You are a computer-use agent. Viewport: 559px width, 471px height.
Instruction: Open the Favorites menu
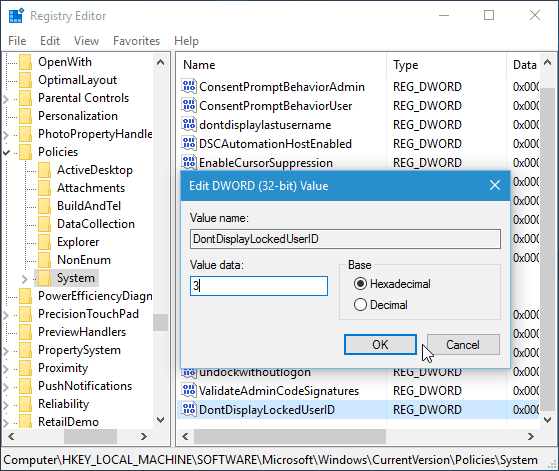pyautogui.click(x=136, y=41)
